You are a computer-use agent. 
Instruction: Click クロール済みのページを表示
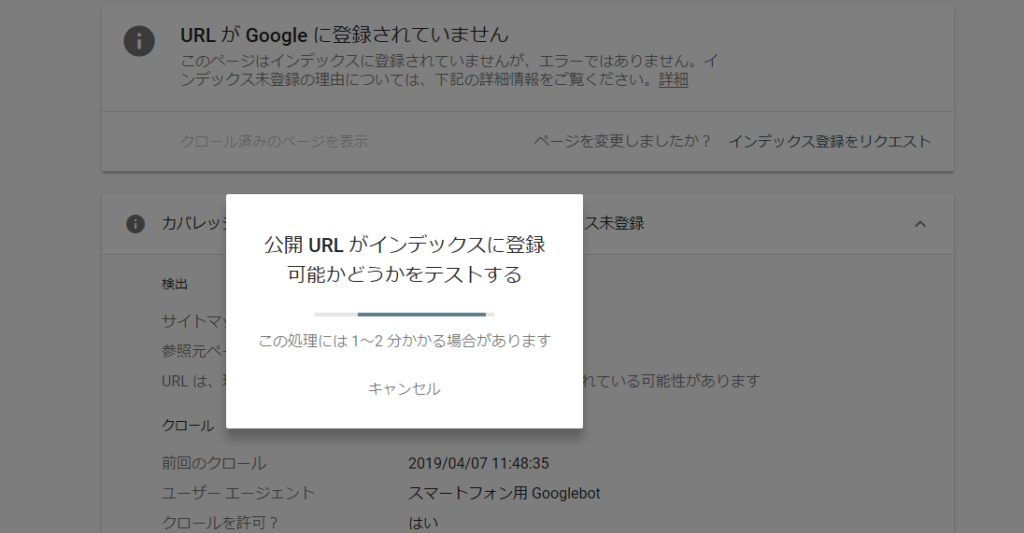(x=274, y=141)
